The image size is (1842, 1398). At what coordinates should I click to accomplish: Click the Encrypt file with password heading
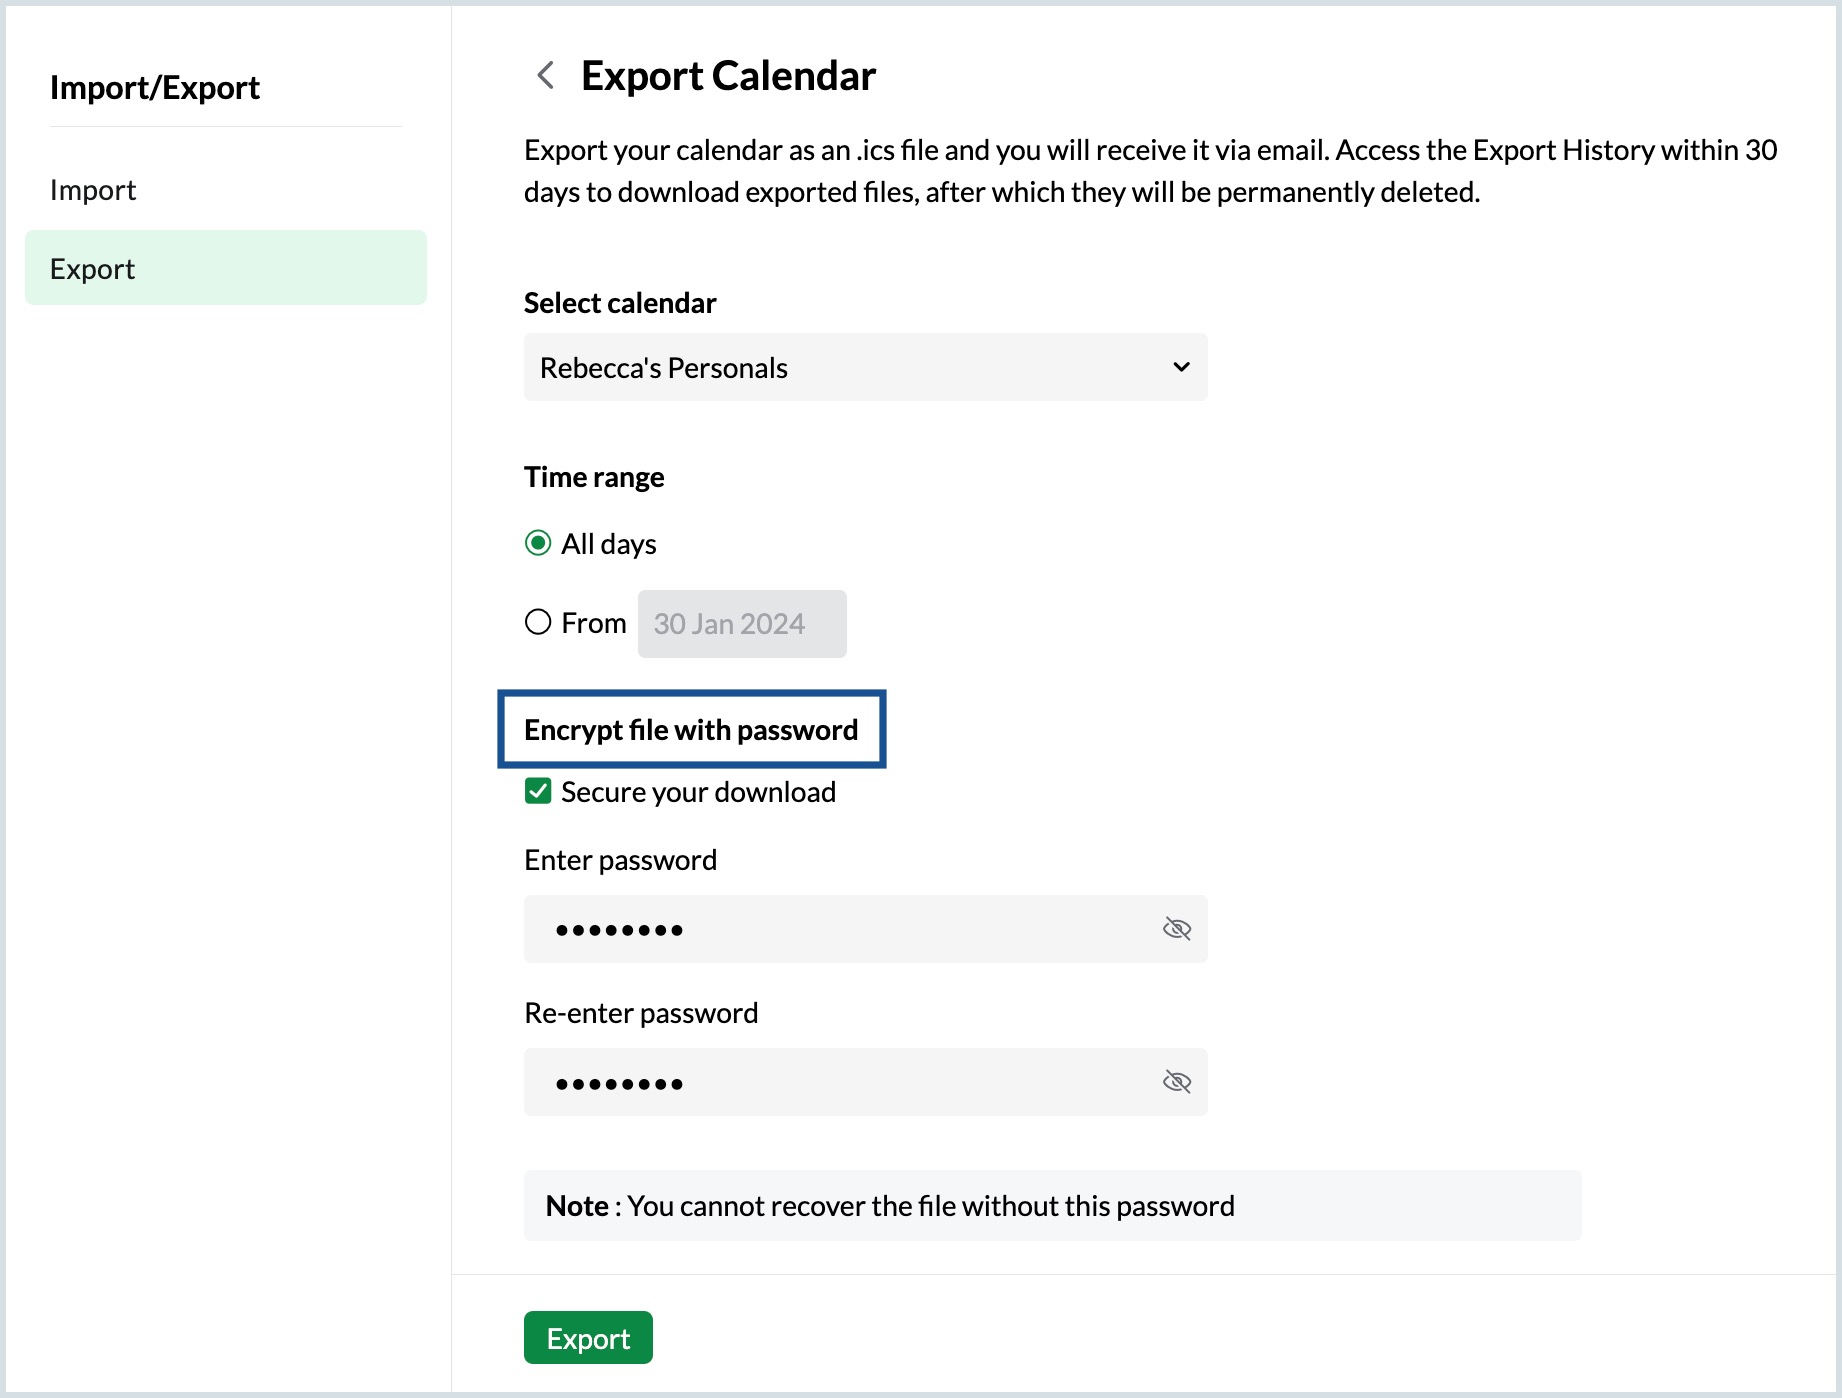coord(691,730)
